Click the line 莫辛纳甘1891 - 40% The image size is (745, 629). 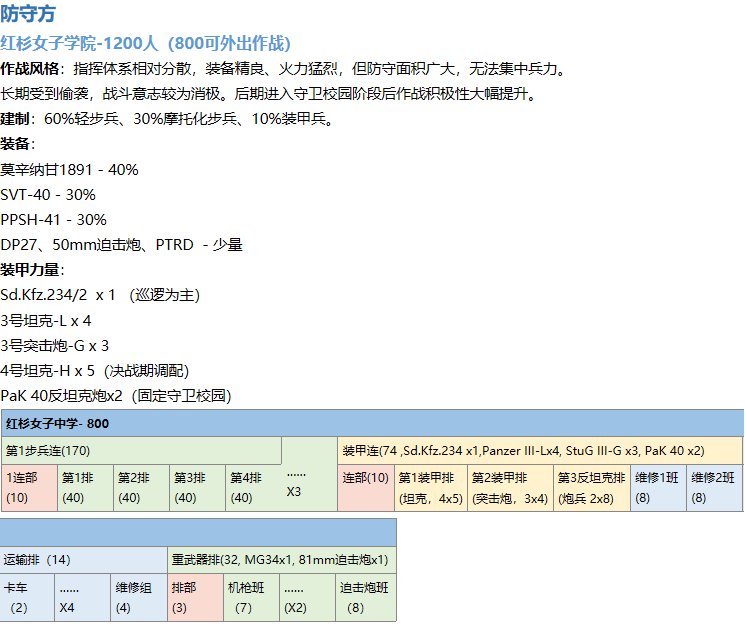tap(69, 170)
